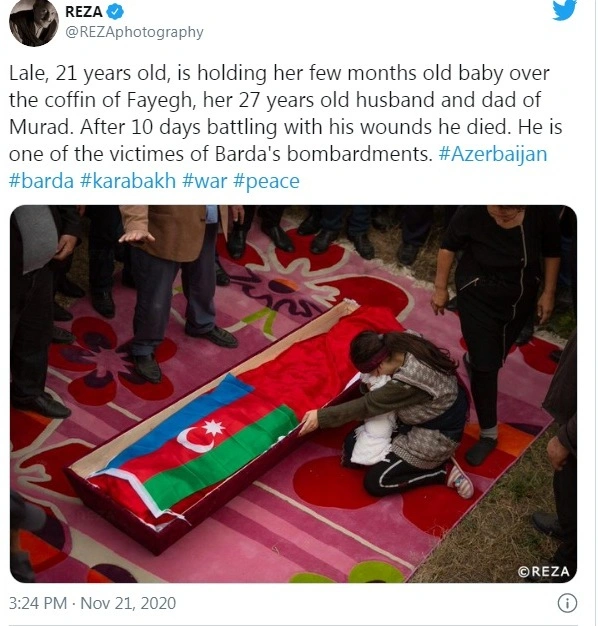The height and width of the screenshot is (626, 598).
Task: Open the #war hashtag
Action: tap(204, 181)
